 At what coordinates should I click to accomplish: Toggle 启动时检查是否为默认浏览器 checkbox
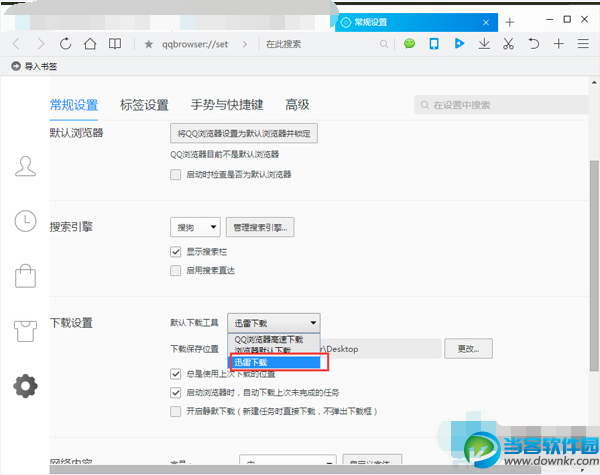click(176, 175)
